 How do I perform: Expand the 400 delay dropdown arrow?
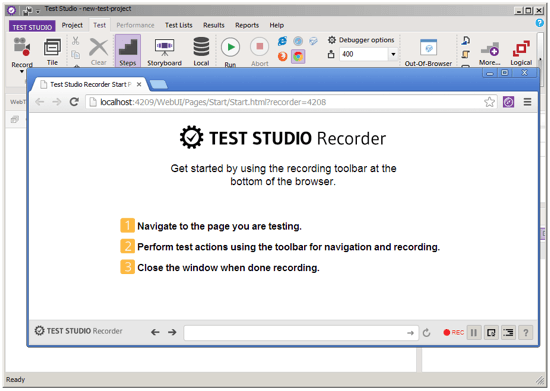click(x=393, y=54)
